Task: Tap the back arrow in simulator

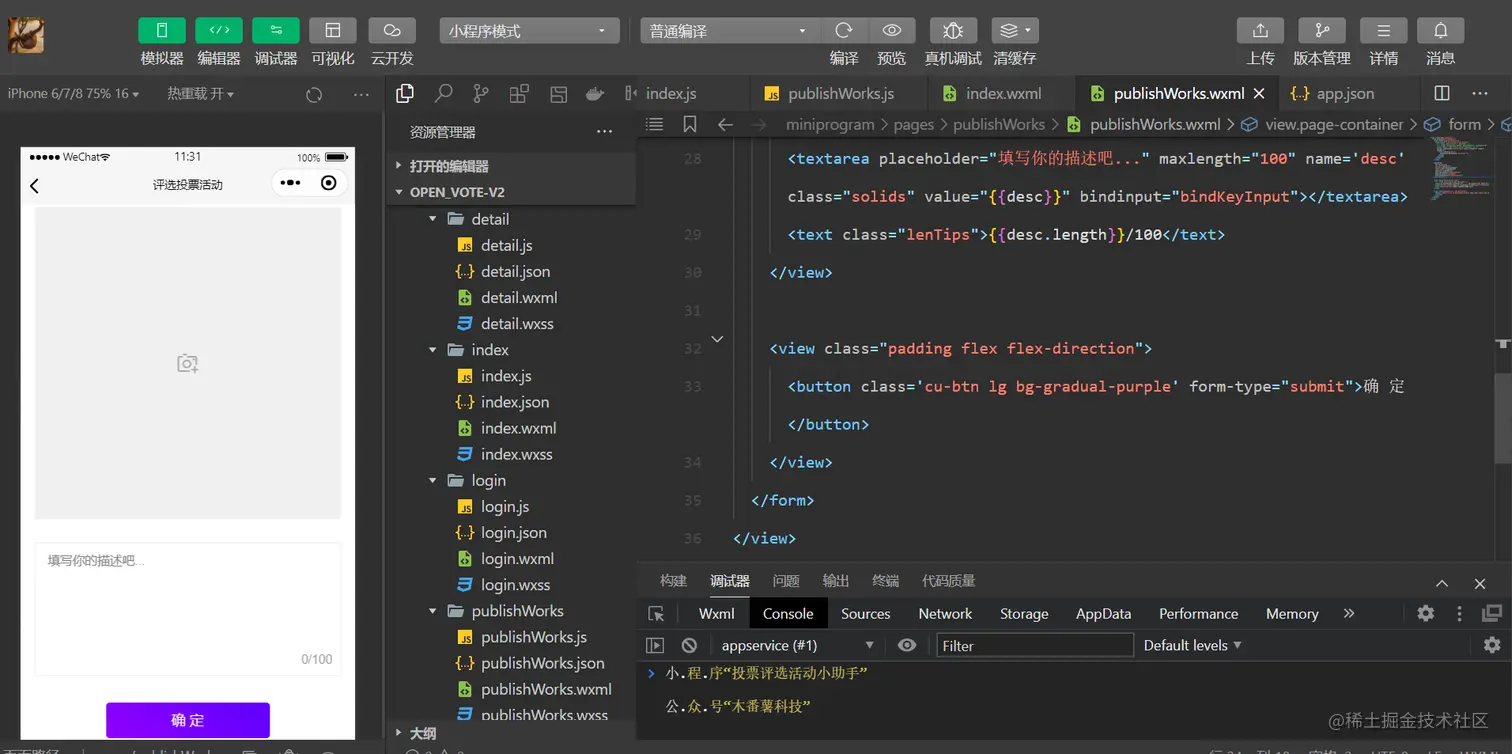Action: point(34,185)
